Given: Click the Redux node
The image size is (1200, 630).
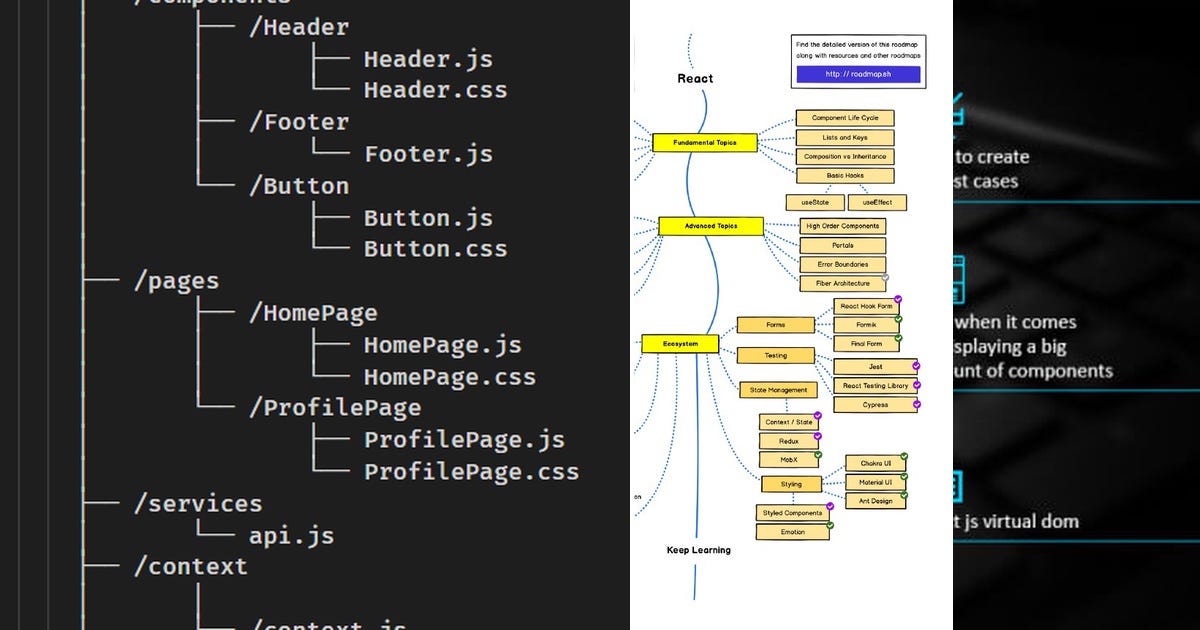Looking at the screenshot, I should 789,441.
